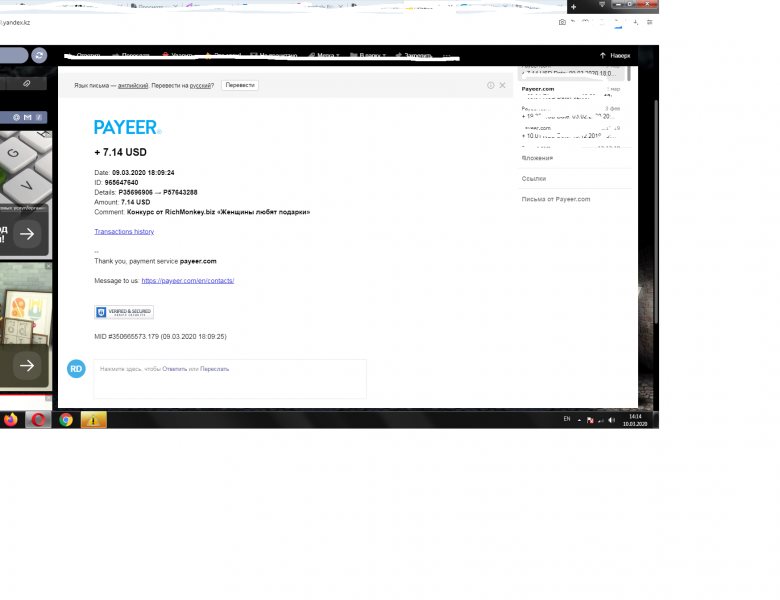Click the volume speaker tray icon
The width and height of the screenshot is (780, 600).
[612, 420]
